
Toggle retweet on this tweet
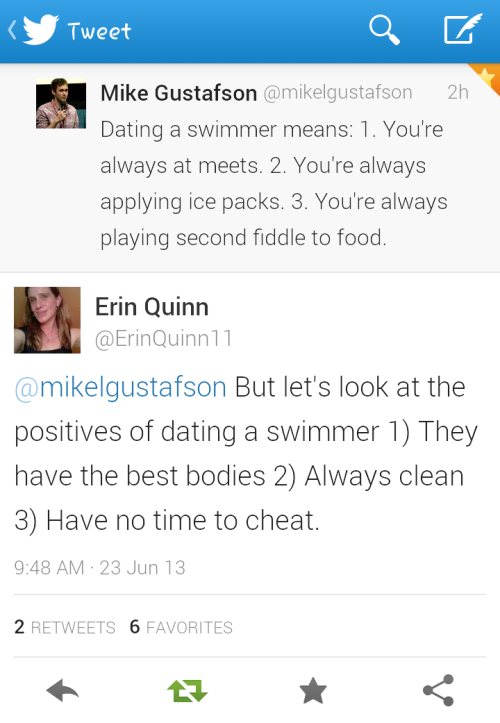pos(187,690)
